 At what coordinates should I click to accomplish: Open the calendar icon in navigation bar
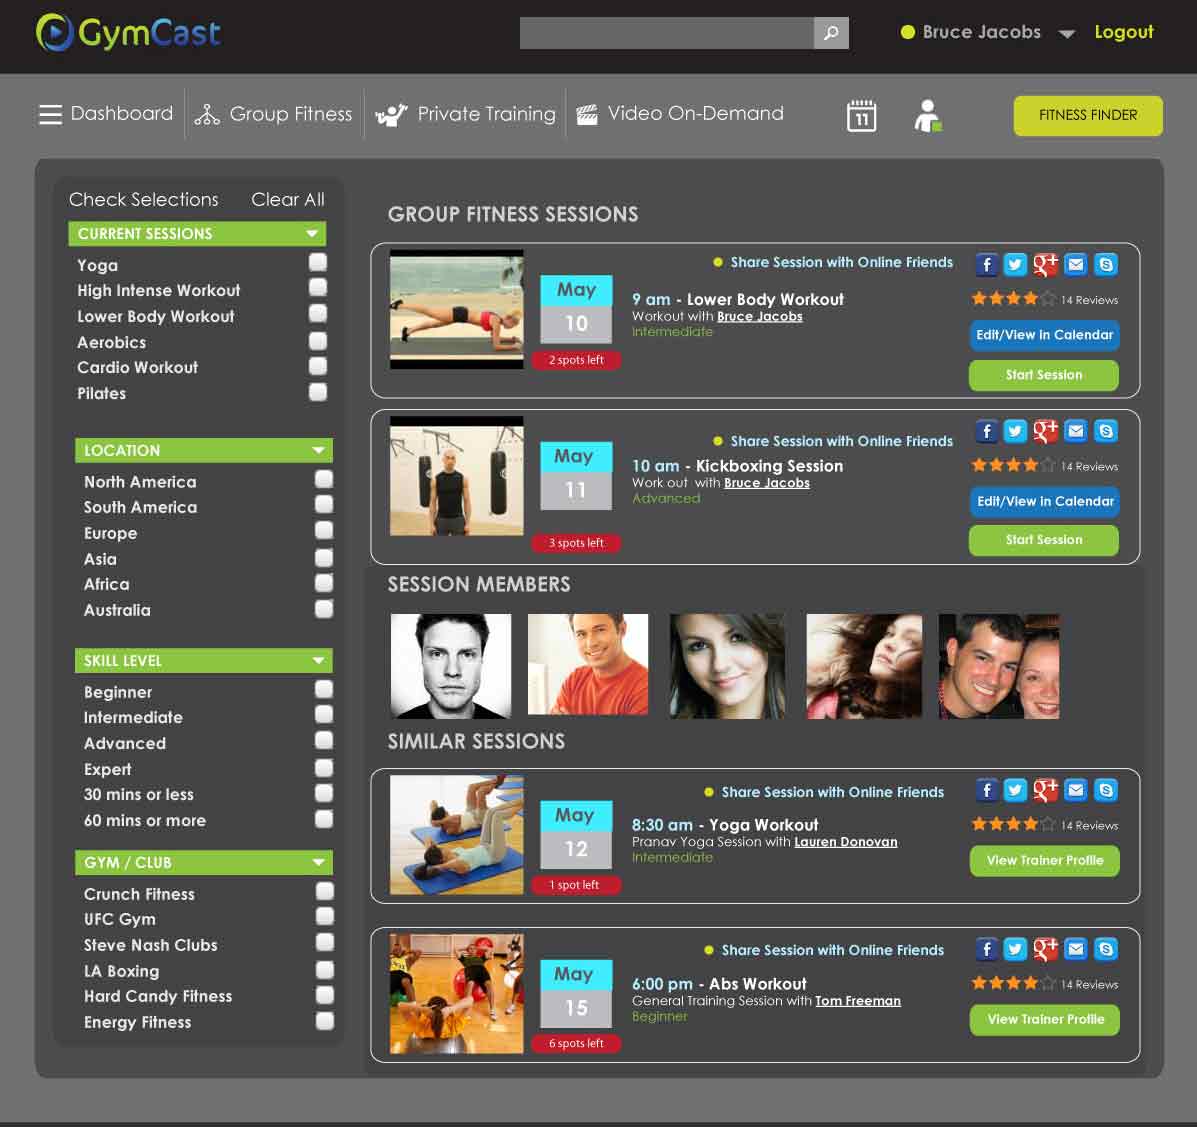(x=861, y=115)
